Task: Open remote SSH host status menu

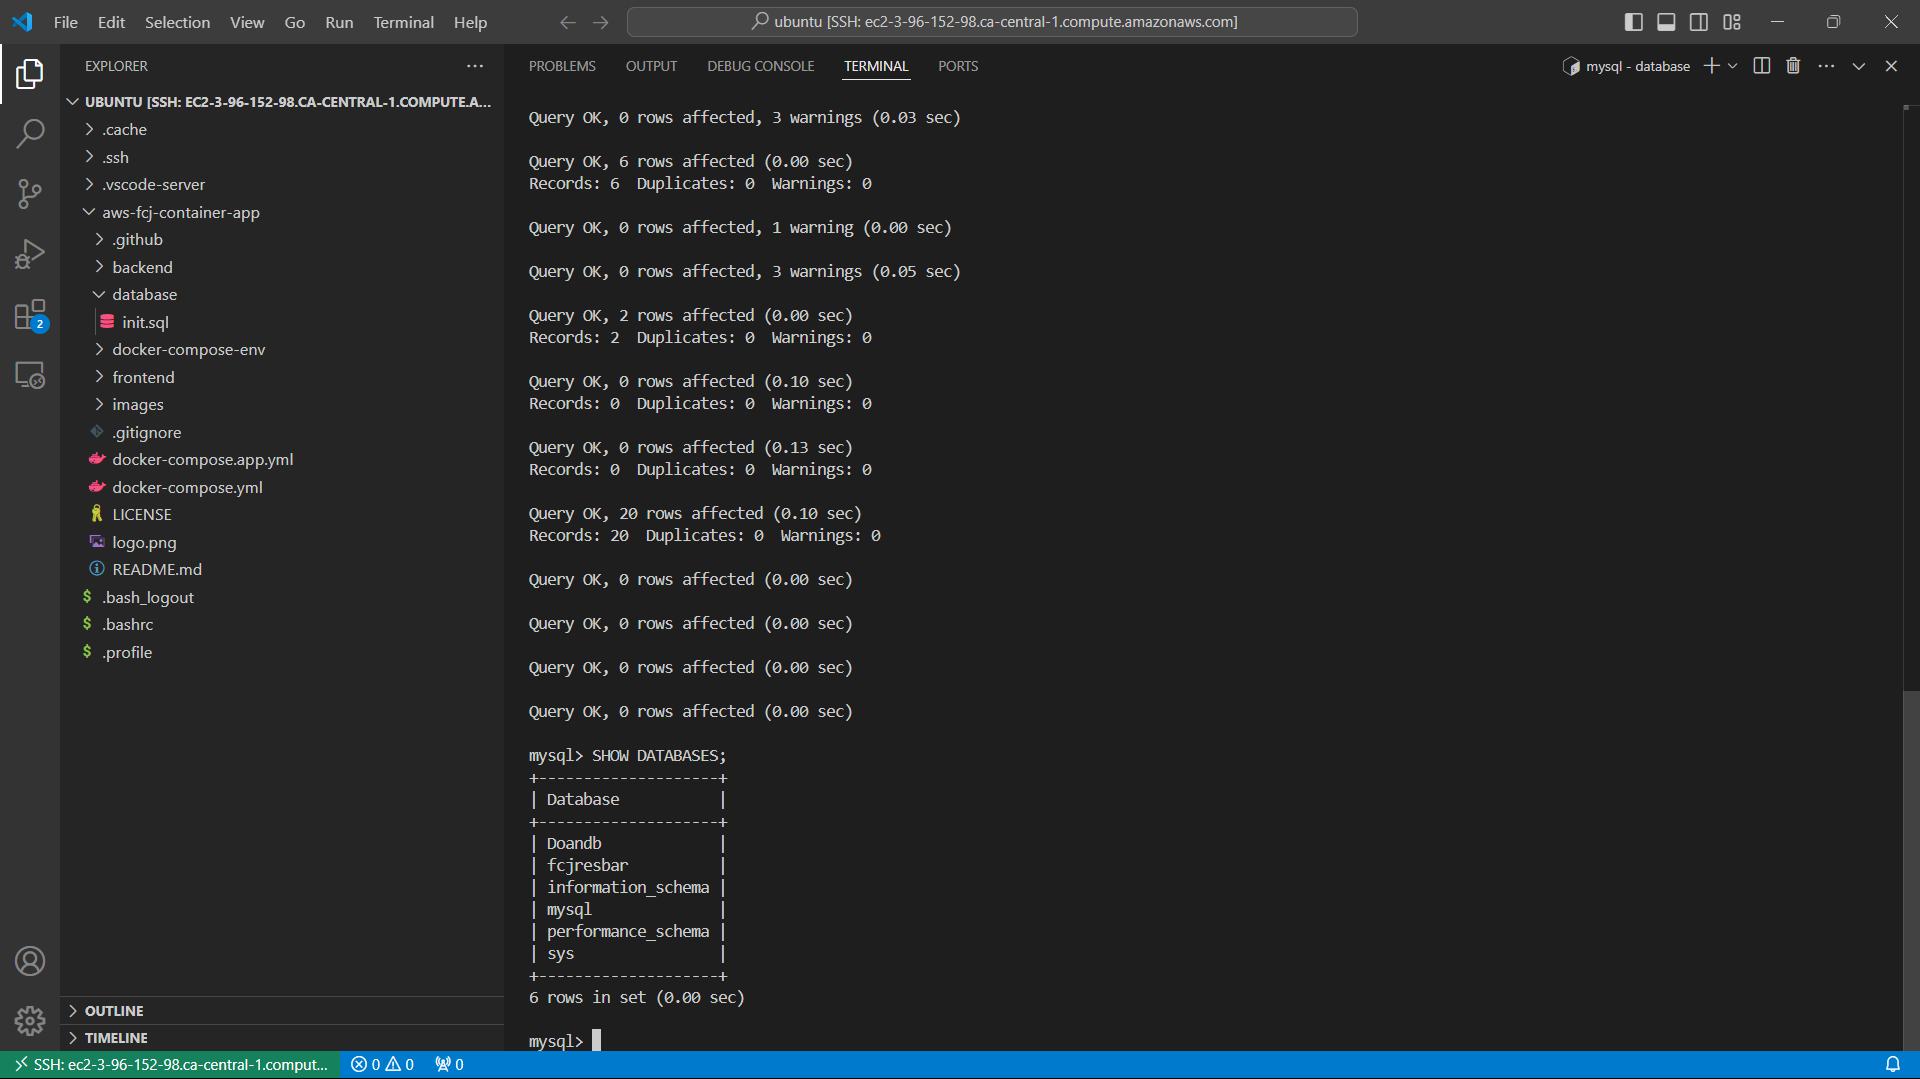Action: pyautogui.click(x=172, y=1065)
